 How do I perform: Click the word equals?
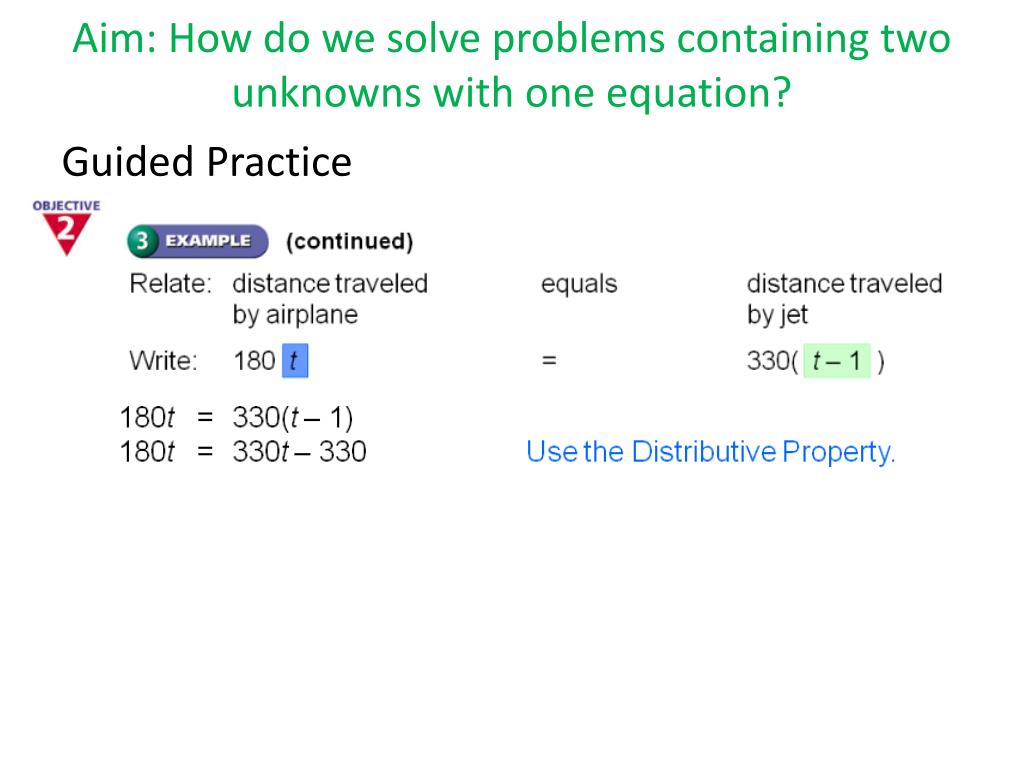tap(579, 285)
